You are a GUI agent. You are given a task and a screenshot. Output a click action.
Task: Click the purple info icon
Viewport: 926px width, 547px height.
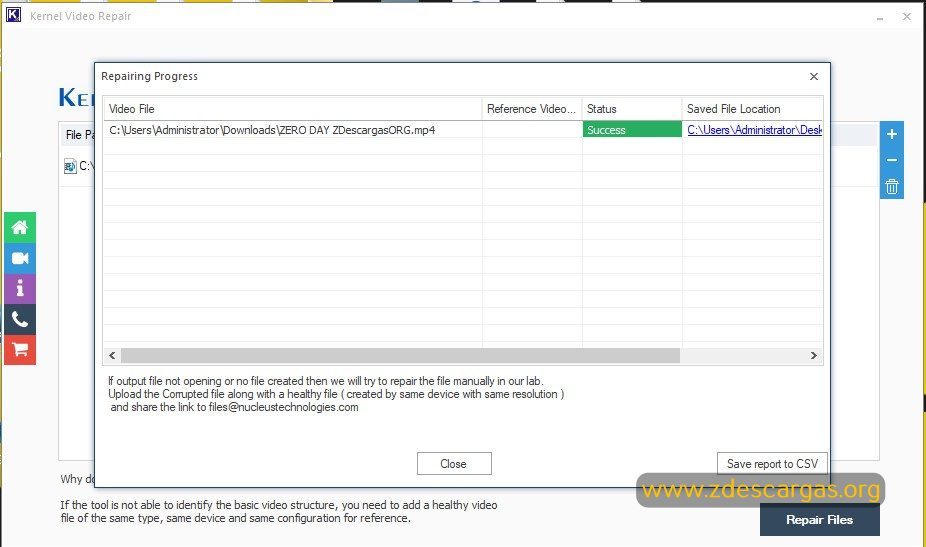(x=20, y=289)
